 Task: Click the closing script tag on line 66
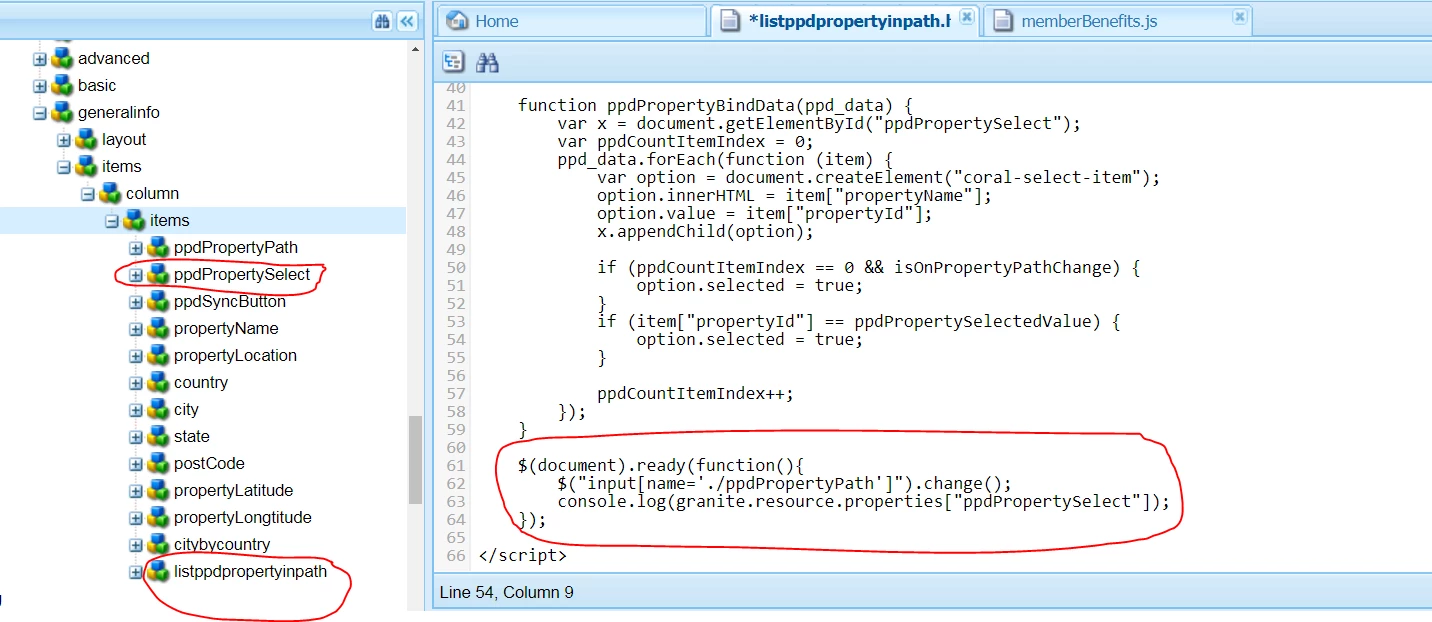click(523, 555)
